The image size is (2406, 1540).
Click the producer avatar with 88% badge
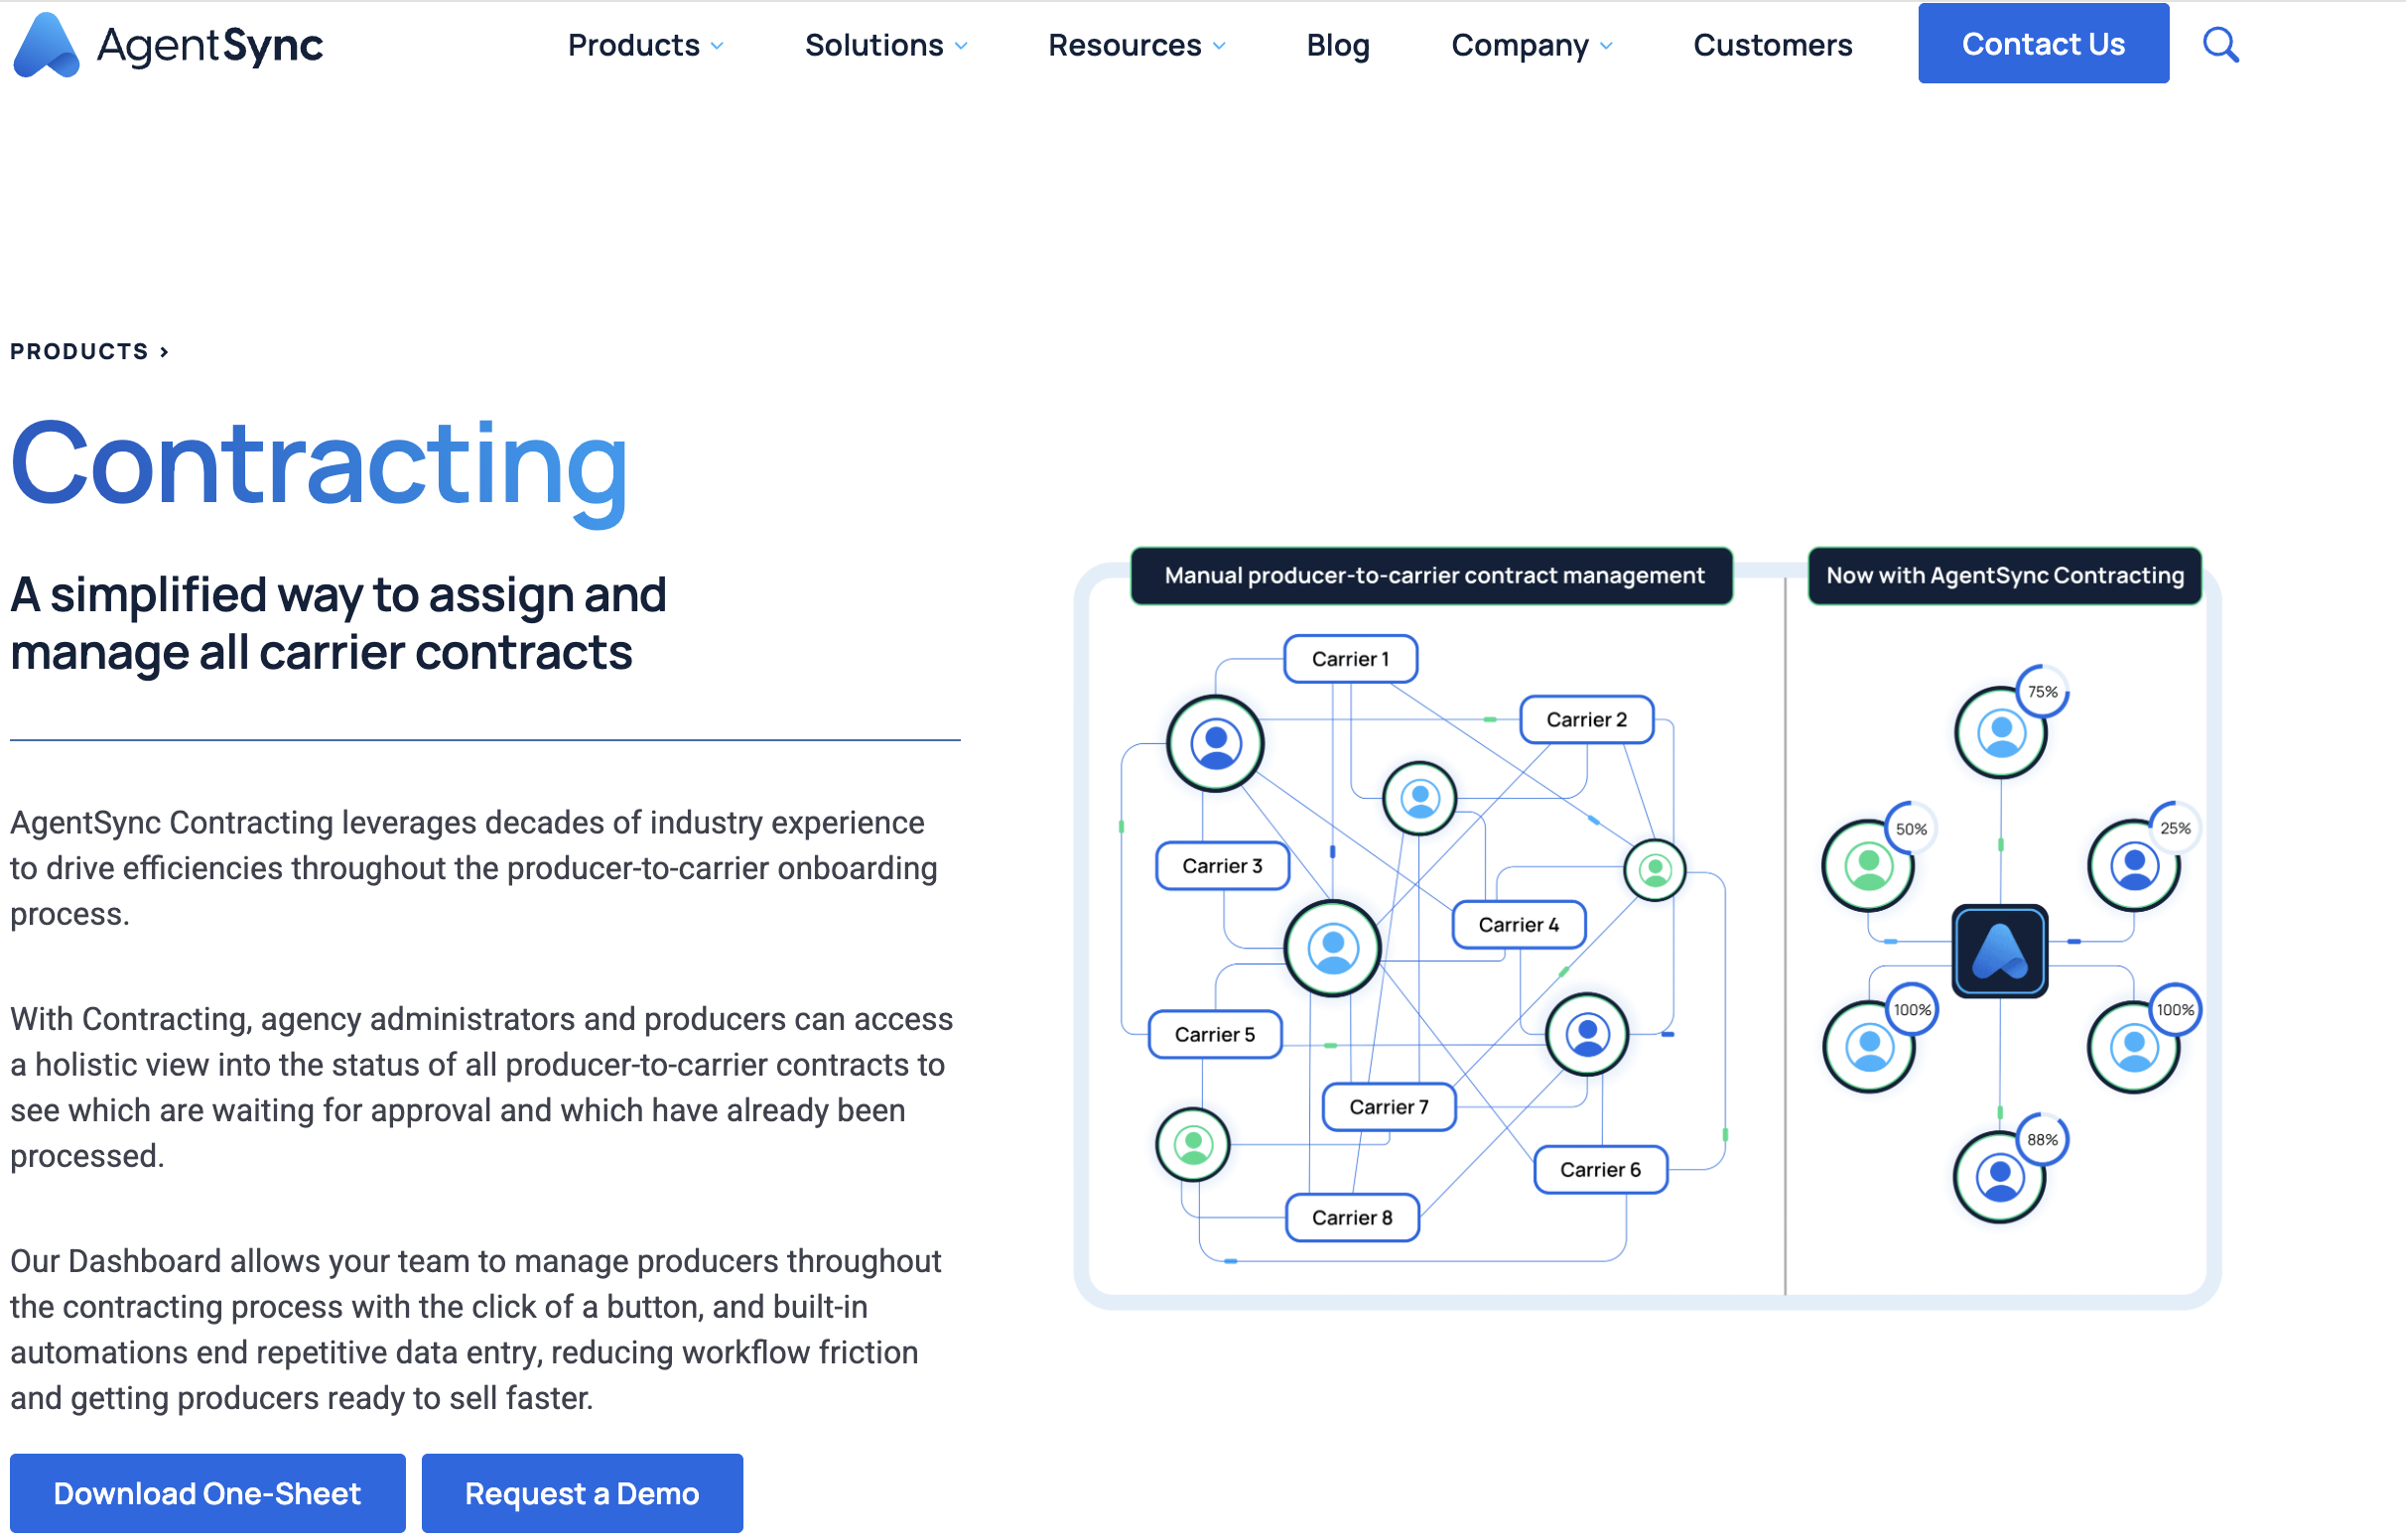point(1999,1177)
